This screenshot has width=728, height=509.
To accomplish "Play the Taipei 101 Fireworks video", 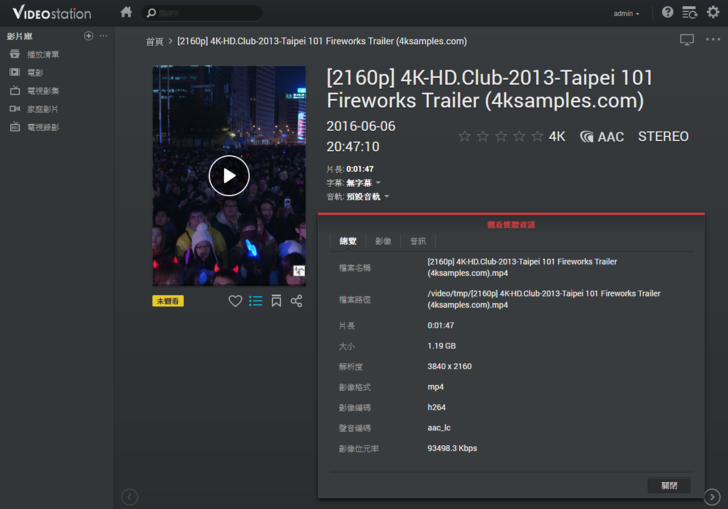I will 229,176.
